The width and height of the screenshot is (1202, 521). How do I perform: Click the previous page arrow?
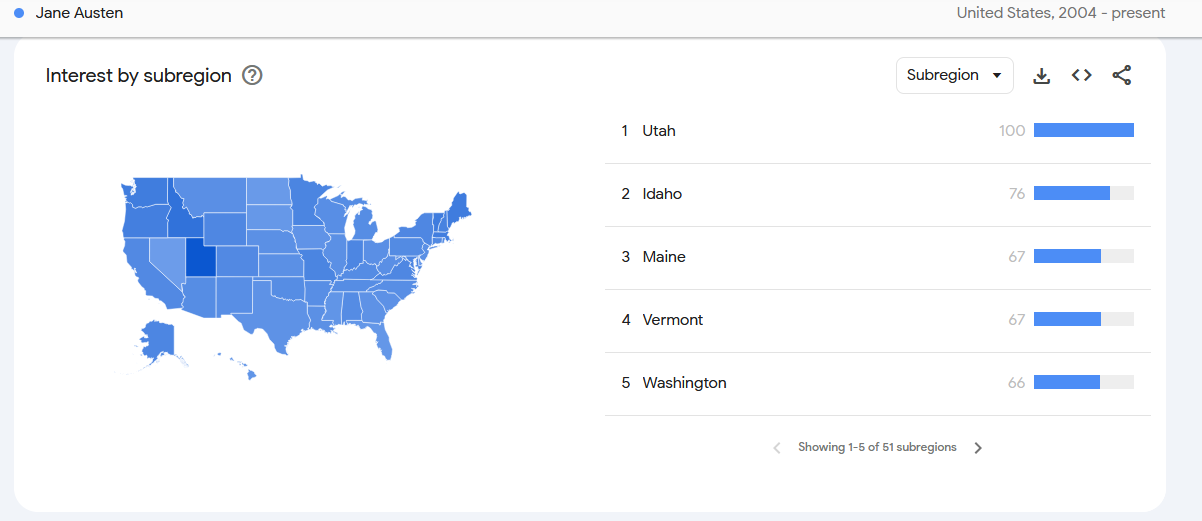pos(777,448)
